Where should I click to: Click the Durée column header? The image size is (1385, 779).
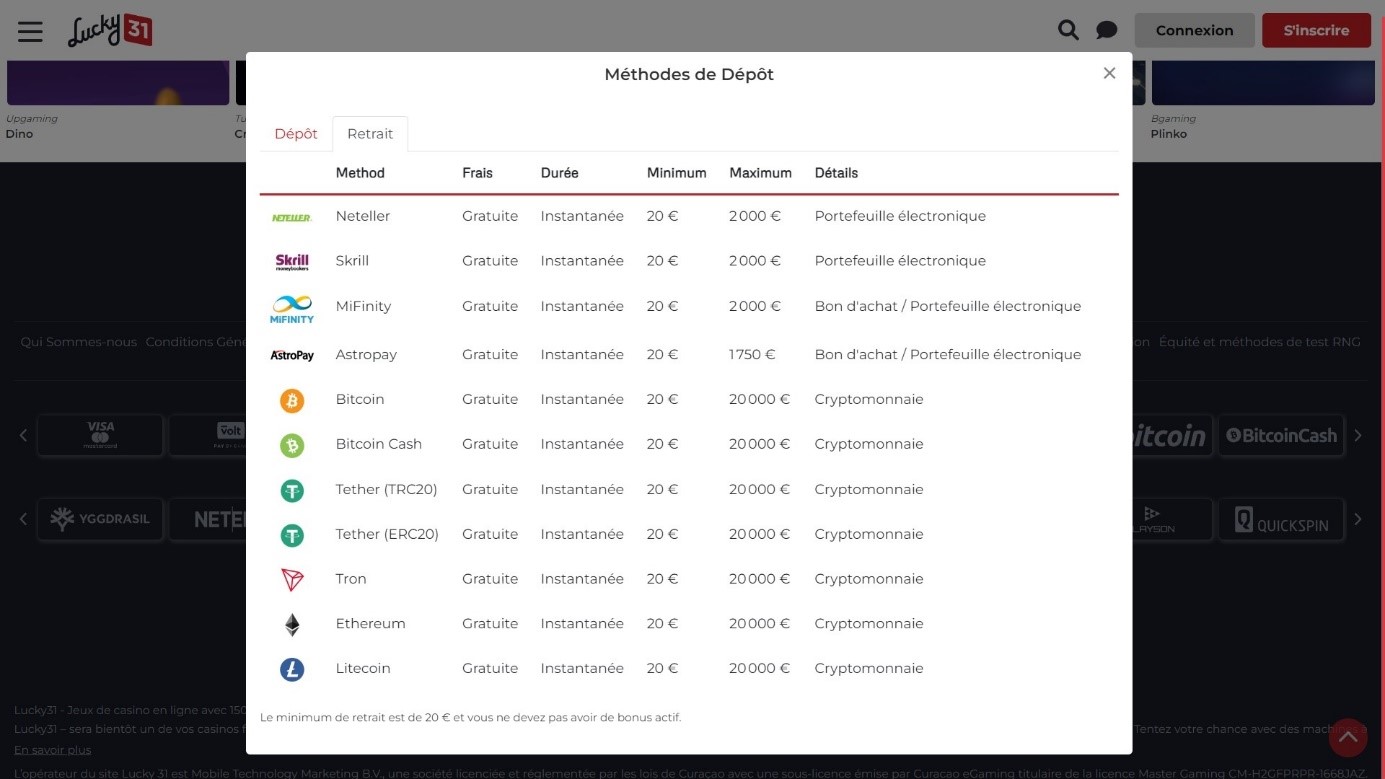click(559, 173)
